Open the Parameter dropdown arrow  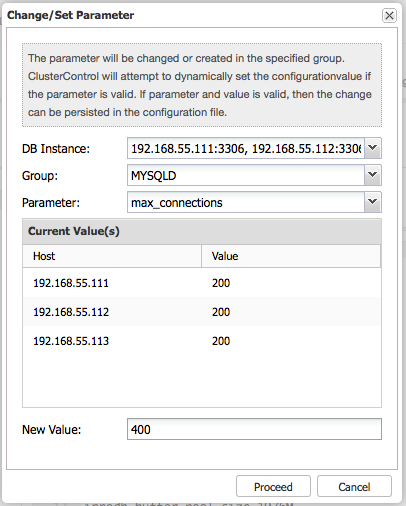coord(373,202)
